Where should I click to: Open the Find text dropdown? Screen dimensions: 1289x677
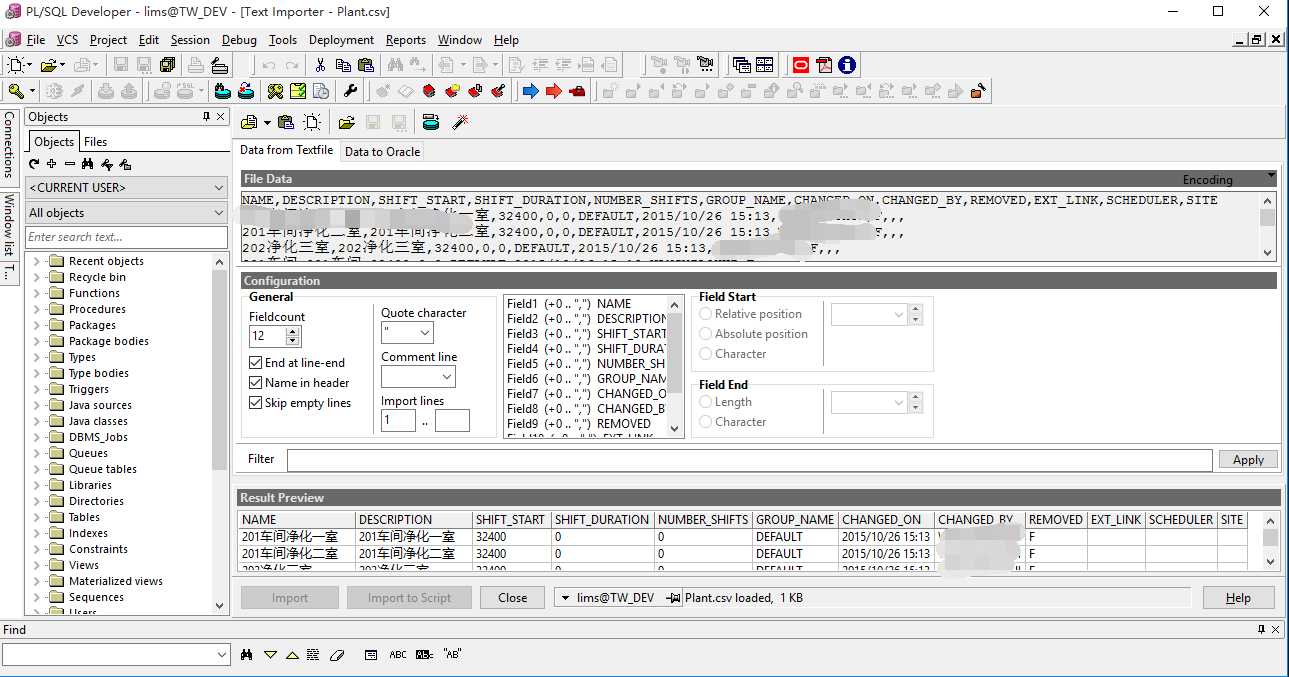click(x=222, y=655)
